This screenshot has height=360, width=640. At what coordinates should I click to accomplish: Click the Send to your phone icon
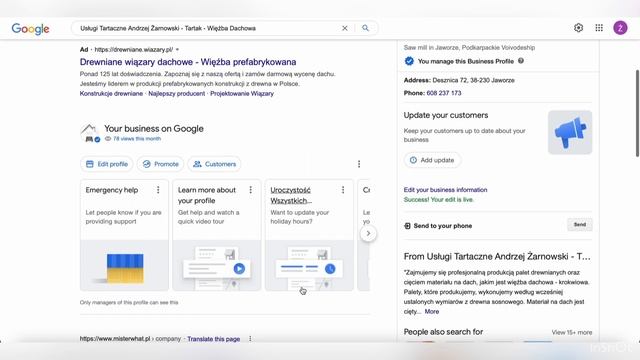coord(407,226)
